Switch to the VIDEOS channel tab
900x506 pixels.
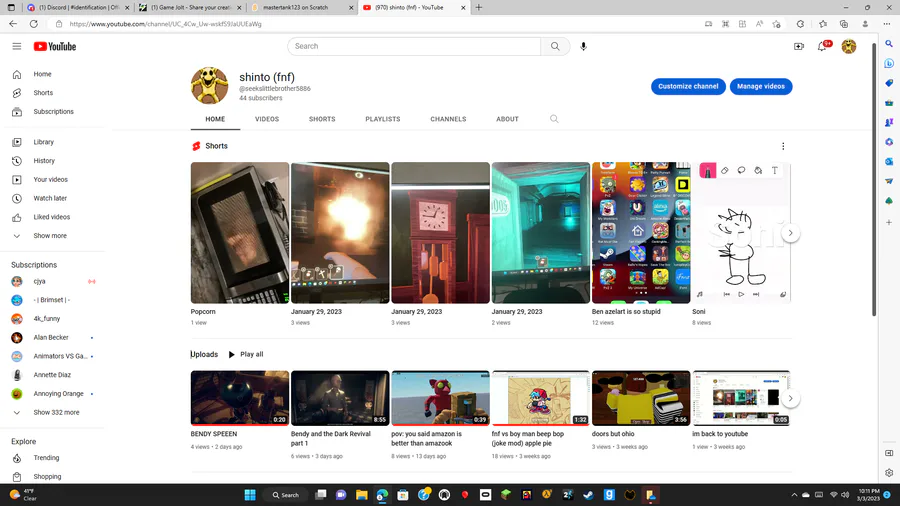(267, 119)
